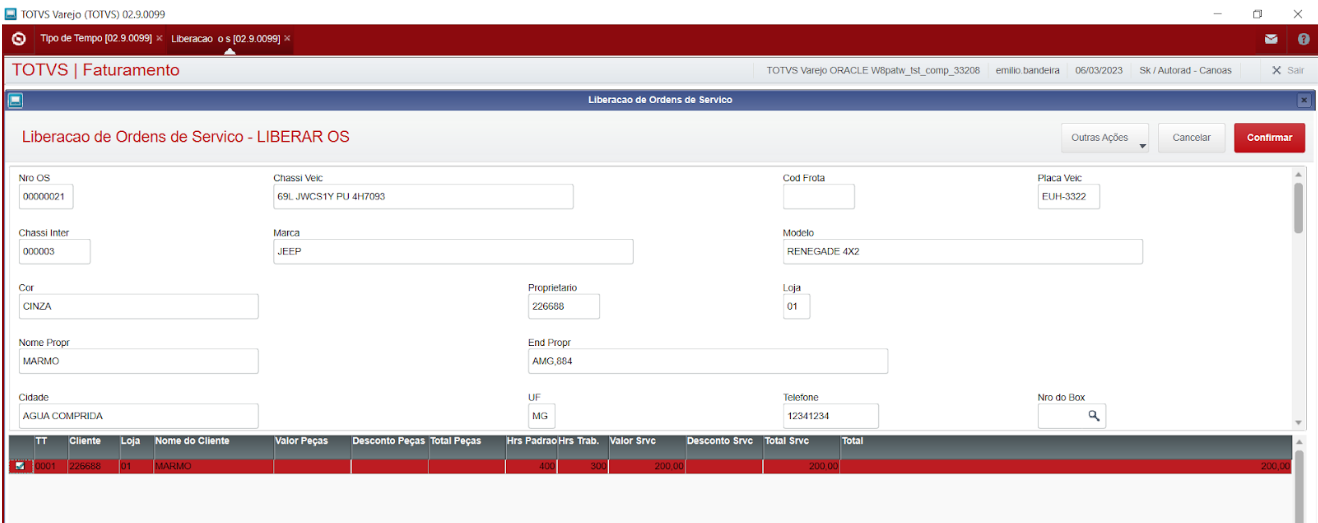Click the MARMO cell in the grid row

click(213, 466)
